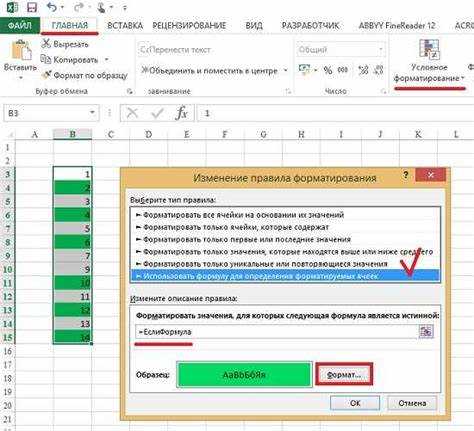This screenshot has width=474, height=431.
Task: Click the Paste (Вставить) clipboard icon
Action: pyautogui.click(x=21, y=50)
